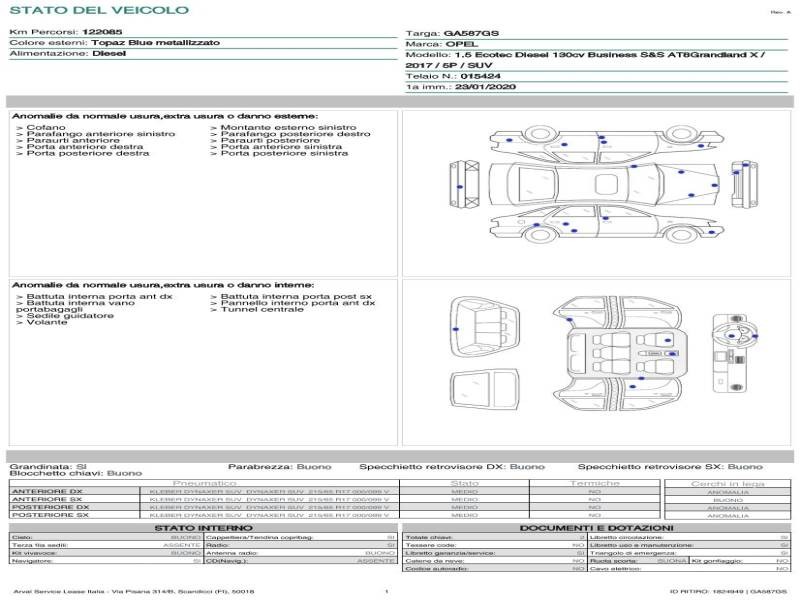Viewport: 800px width, 600px height.
Task: Click the Triangolo di emergenza row label
Action: 633,553
